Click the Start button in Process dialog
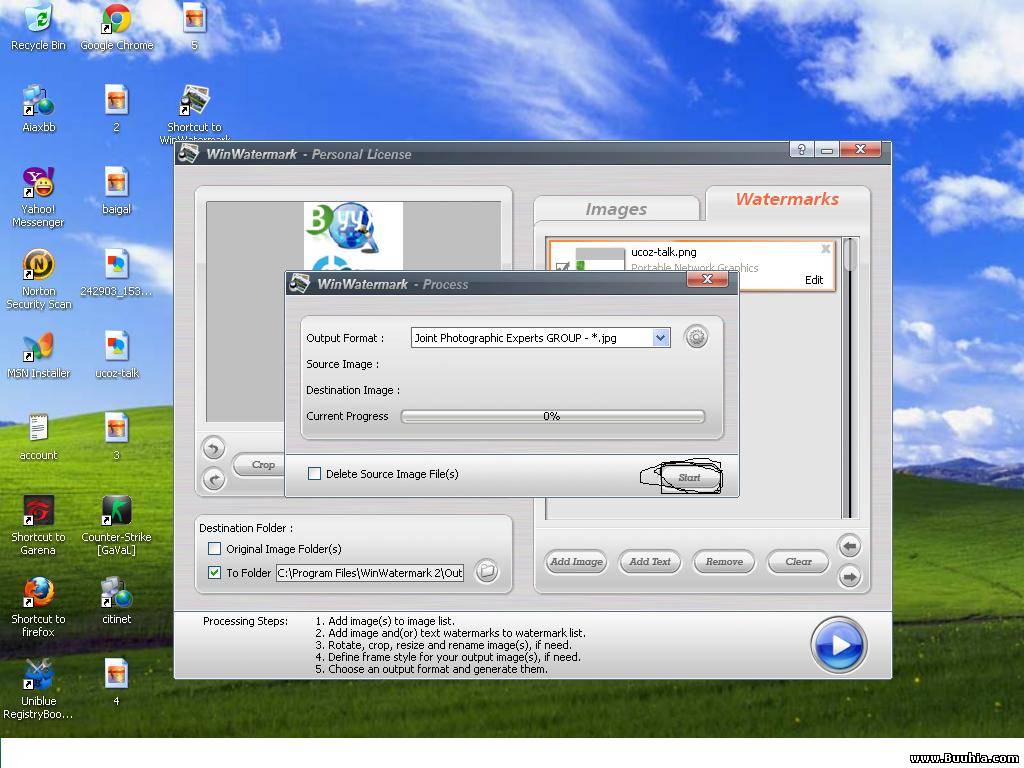This screenshot has width=1024, height=768. click(x=690, y=477)
